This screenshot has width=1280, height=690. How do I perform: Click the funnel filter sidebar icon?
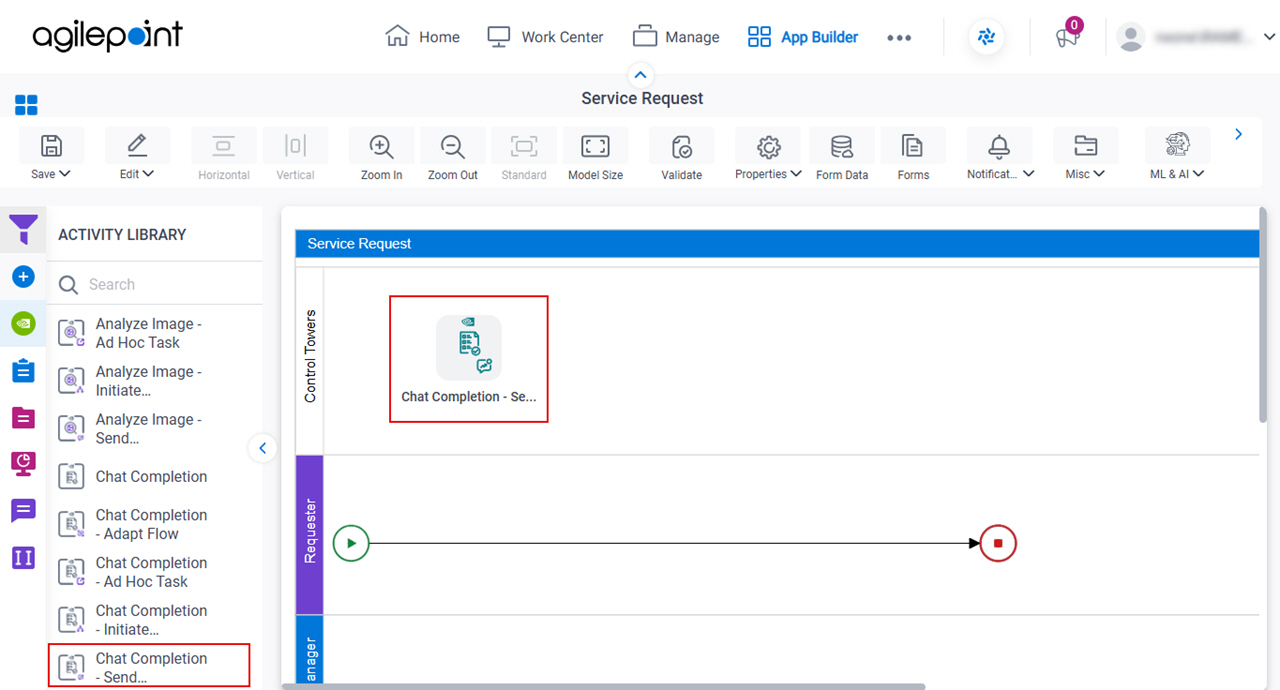[24, 230]
